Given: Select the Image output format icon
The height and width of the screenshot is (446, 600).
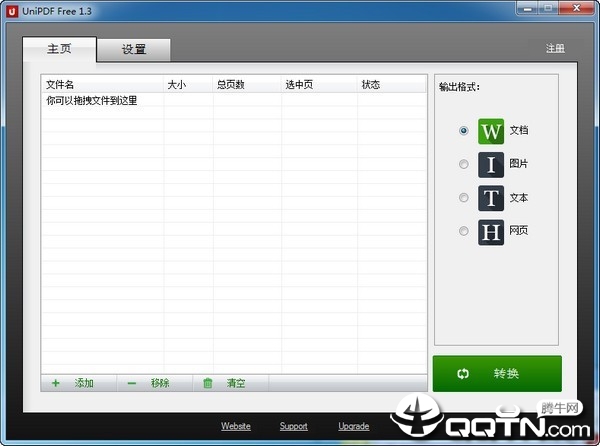Looking at the screenshot, I should click(491, 165).
